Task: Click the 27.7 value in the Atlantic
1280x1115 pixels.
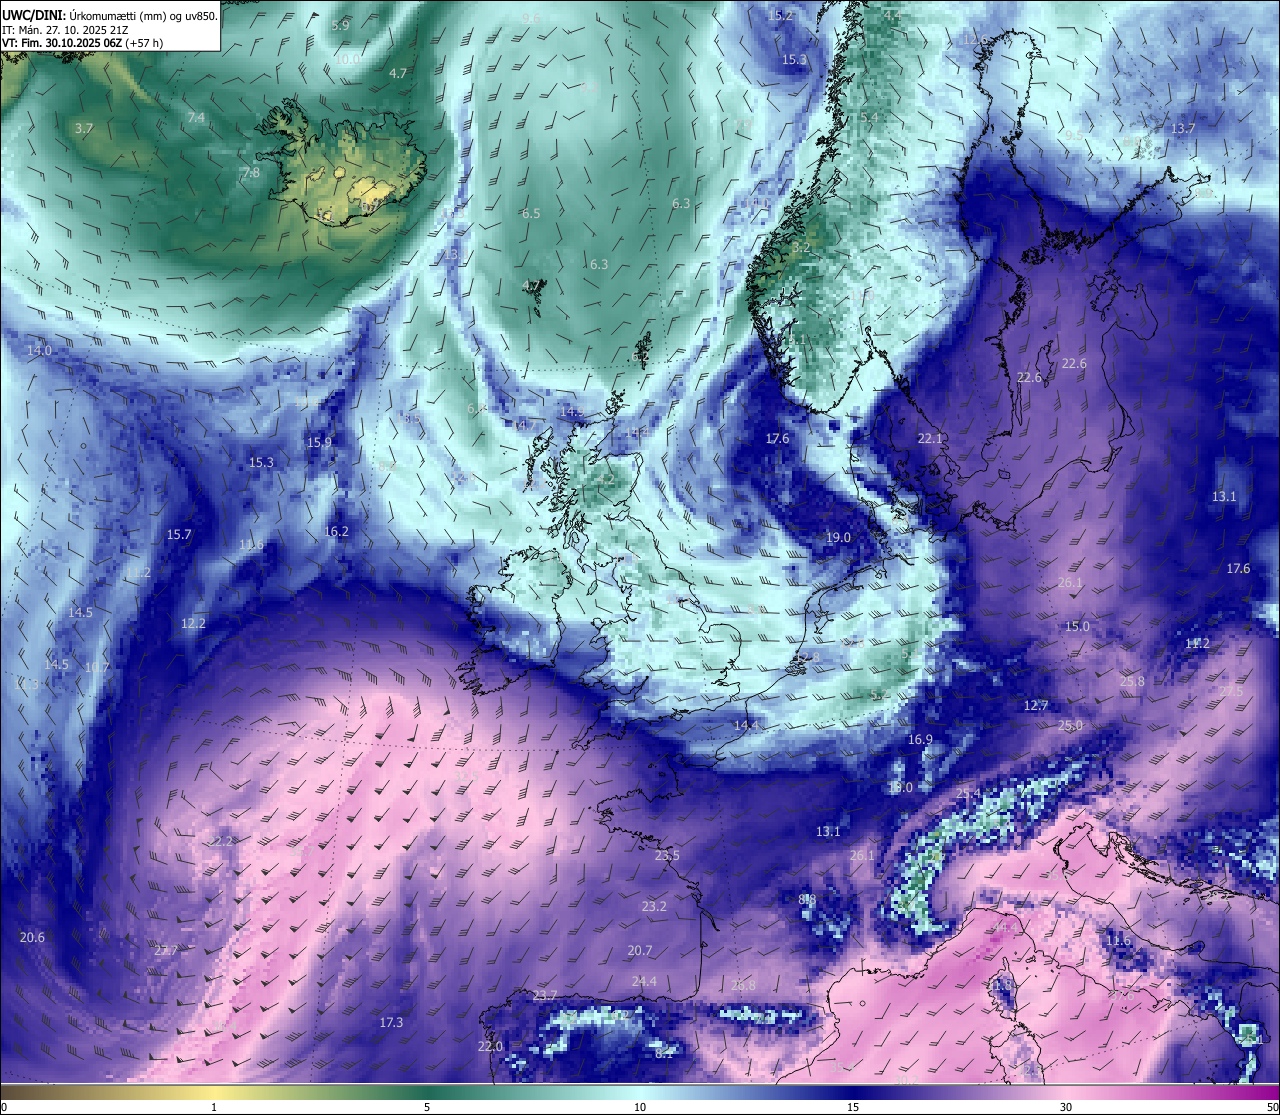Action: [x=166, y=950]
